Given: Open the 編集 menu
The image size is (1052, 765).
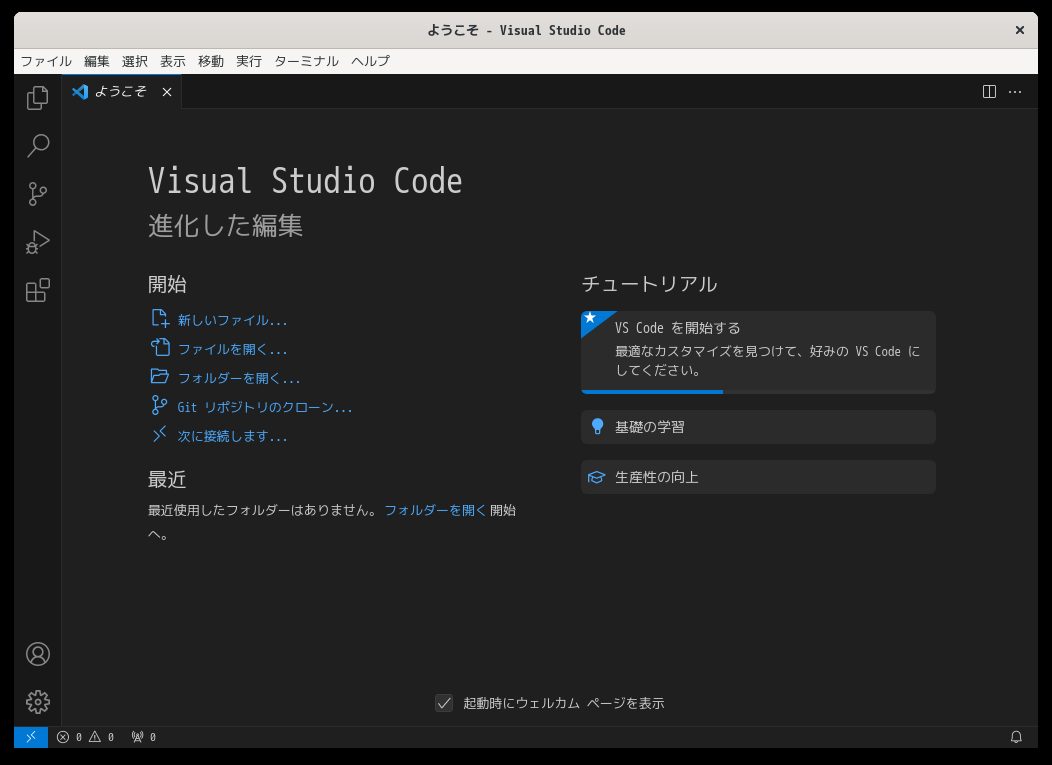Looking at the screenshot, I should tap(97, 61).
